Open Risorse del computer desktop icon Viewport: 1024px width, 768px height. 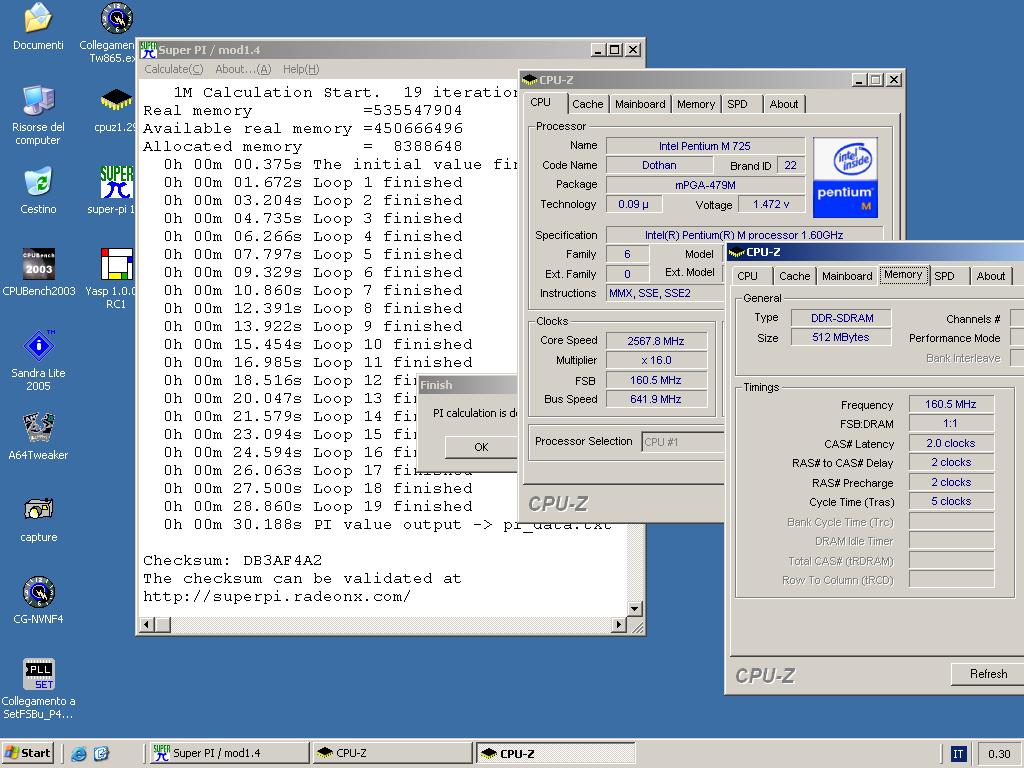(38, 100)
